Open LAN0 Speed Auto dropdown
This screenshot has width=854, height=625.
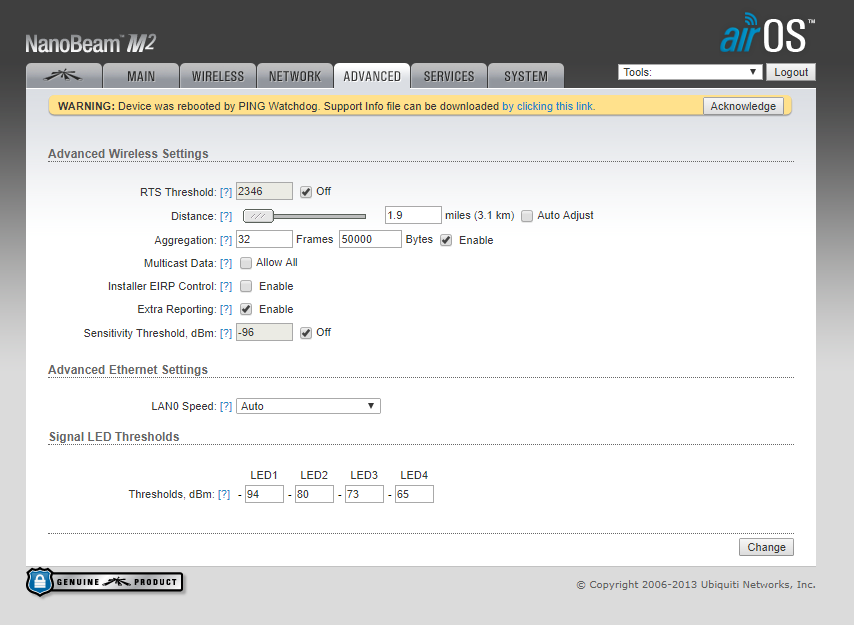pos(308,406)
